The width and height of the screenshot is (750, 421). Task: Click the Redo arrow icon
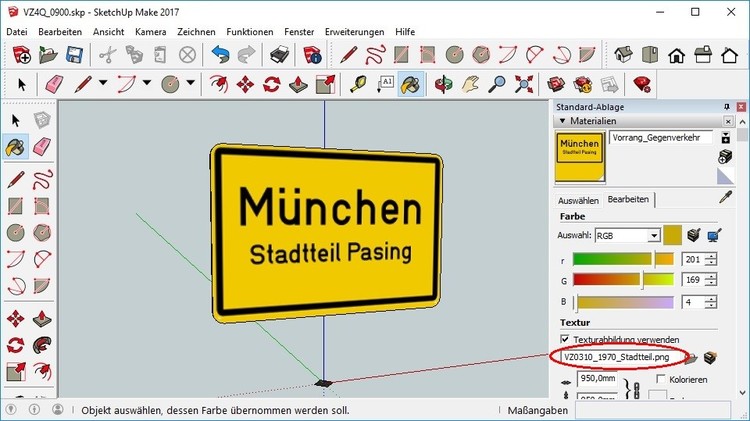point(246,55)
